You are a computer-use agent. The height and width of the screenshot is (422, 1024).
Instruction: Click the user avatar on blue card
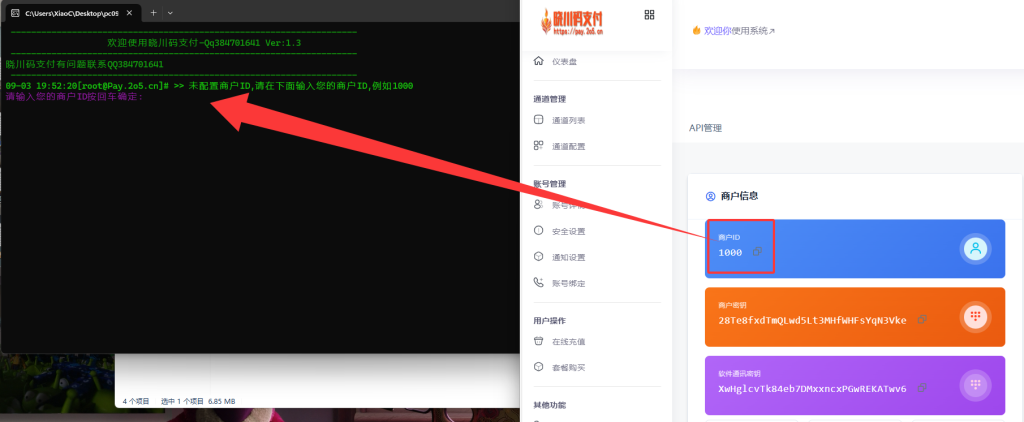(974, 249)
